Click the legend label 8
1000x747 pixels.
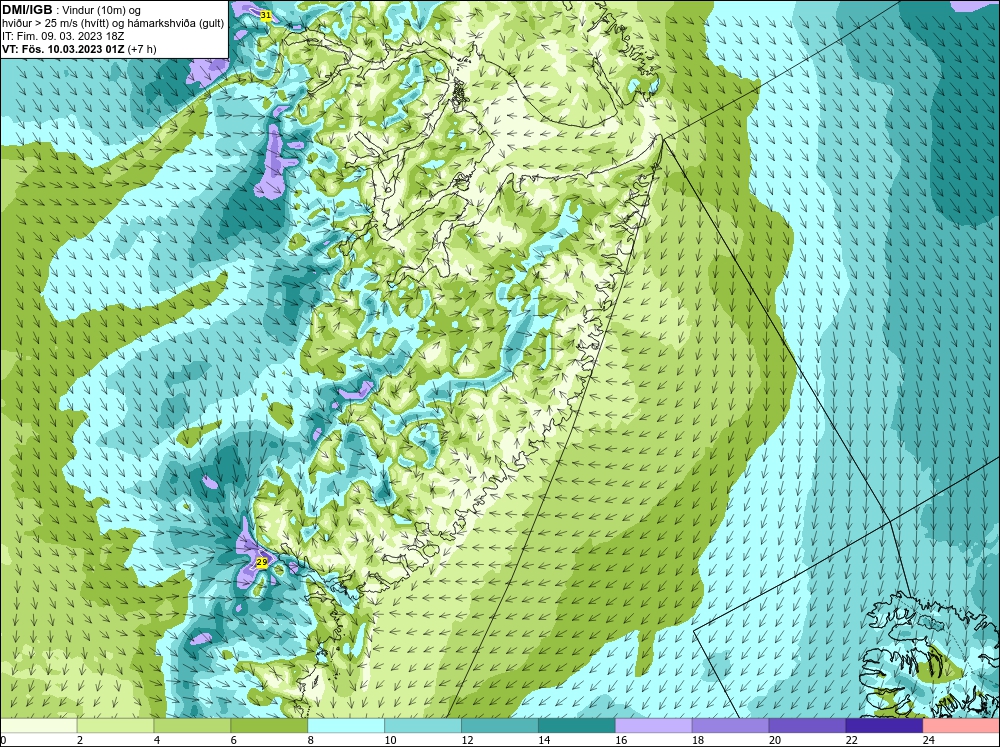click(x=311, y=740)
